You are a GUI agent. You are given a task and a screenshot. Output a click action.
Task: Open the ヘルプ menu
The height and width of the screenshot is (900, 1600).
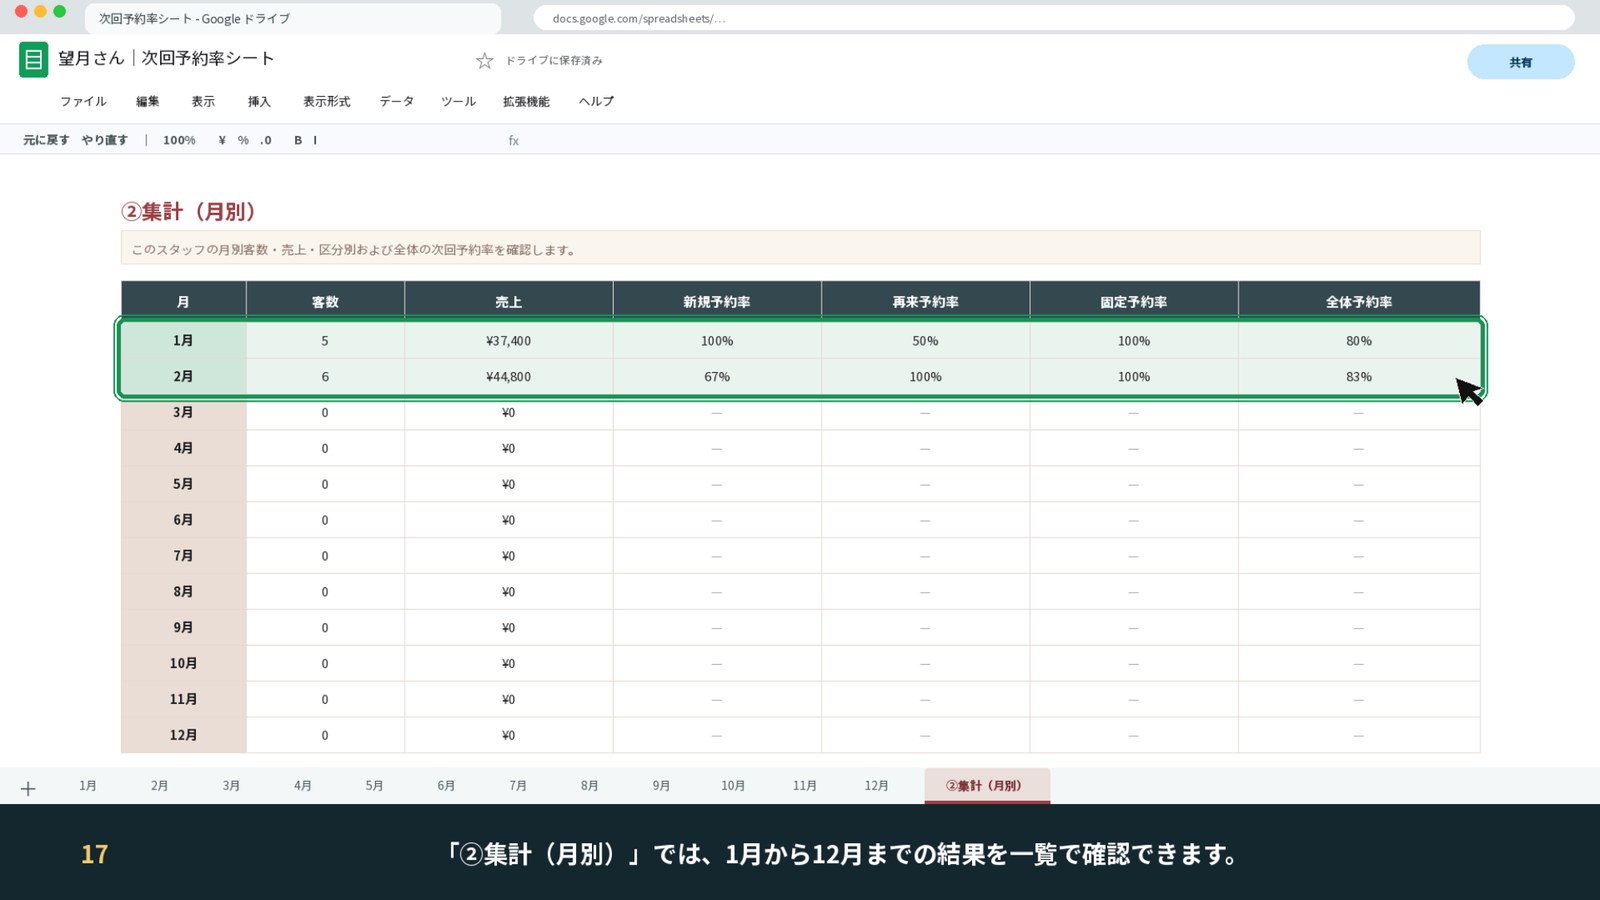coord(596,101)
